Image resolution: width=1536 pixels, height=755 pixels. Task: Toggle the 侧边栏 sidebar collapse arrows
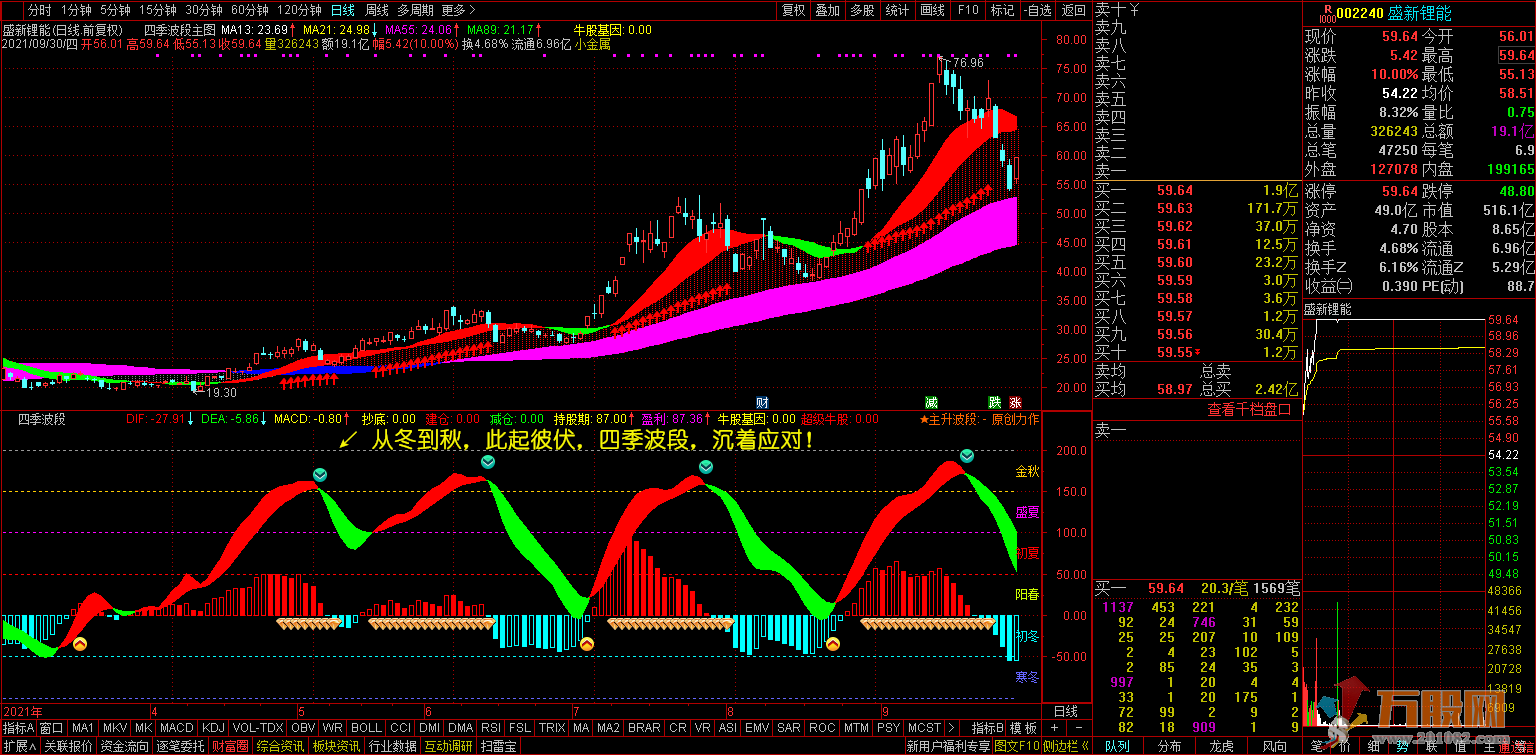click(x=1085, y=746)
